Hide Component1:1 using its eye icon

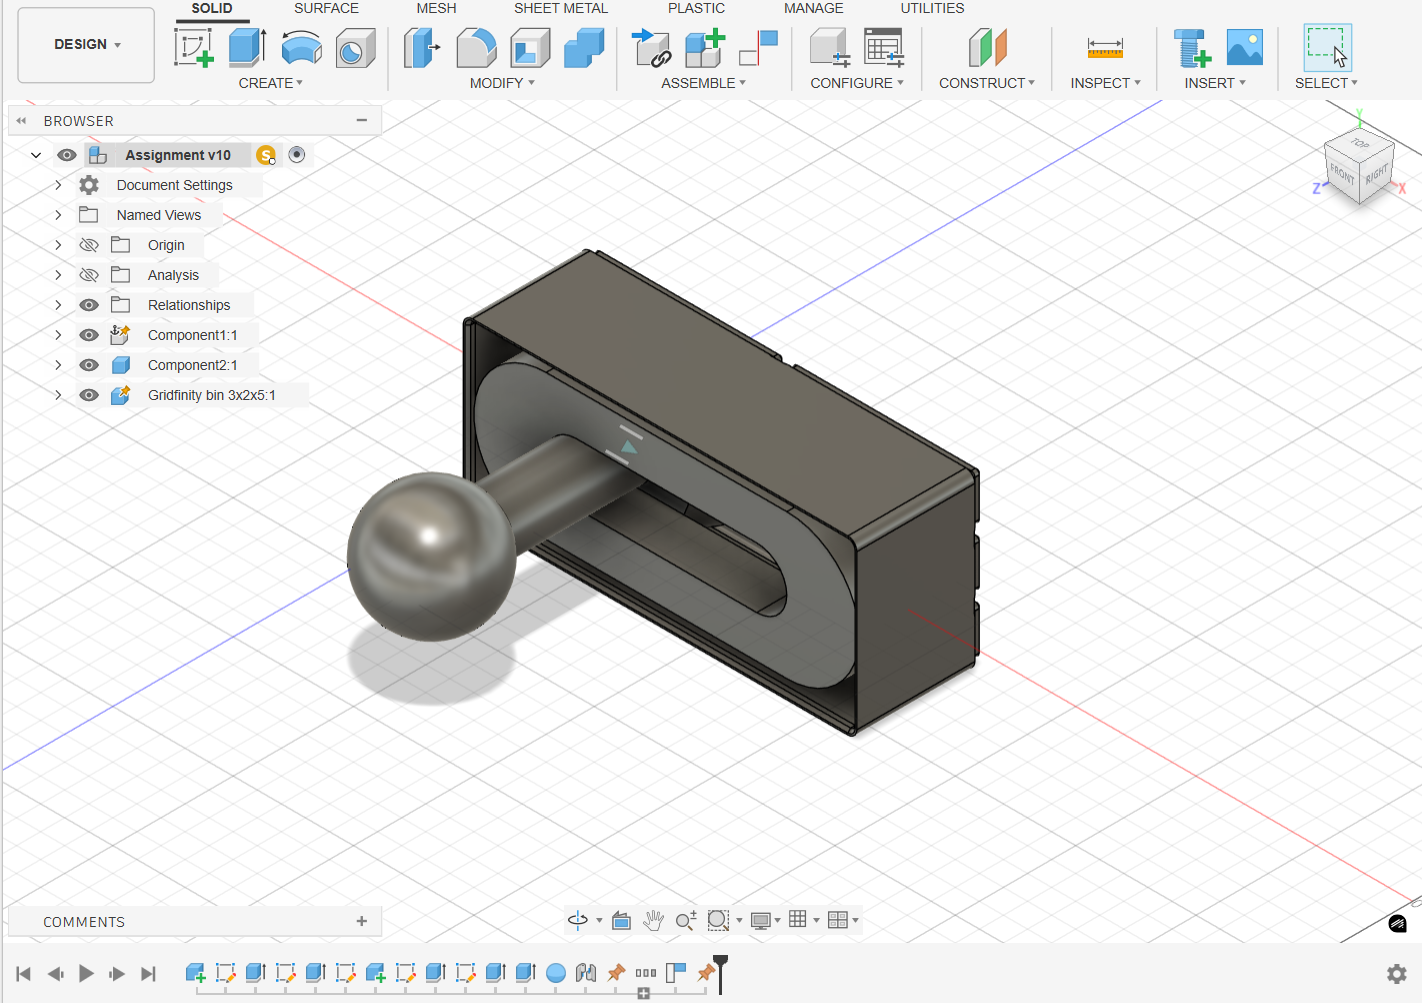(x=89, y=335)
